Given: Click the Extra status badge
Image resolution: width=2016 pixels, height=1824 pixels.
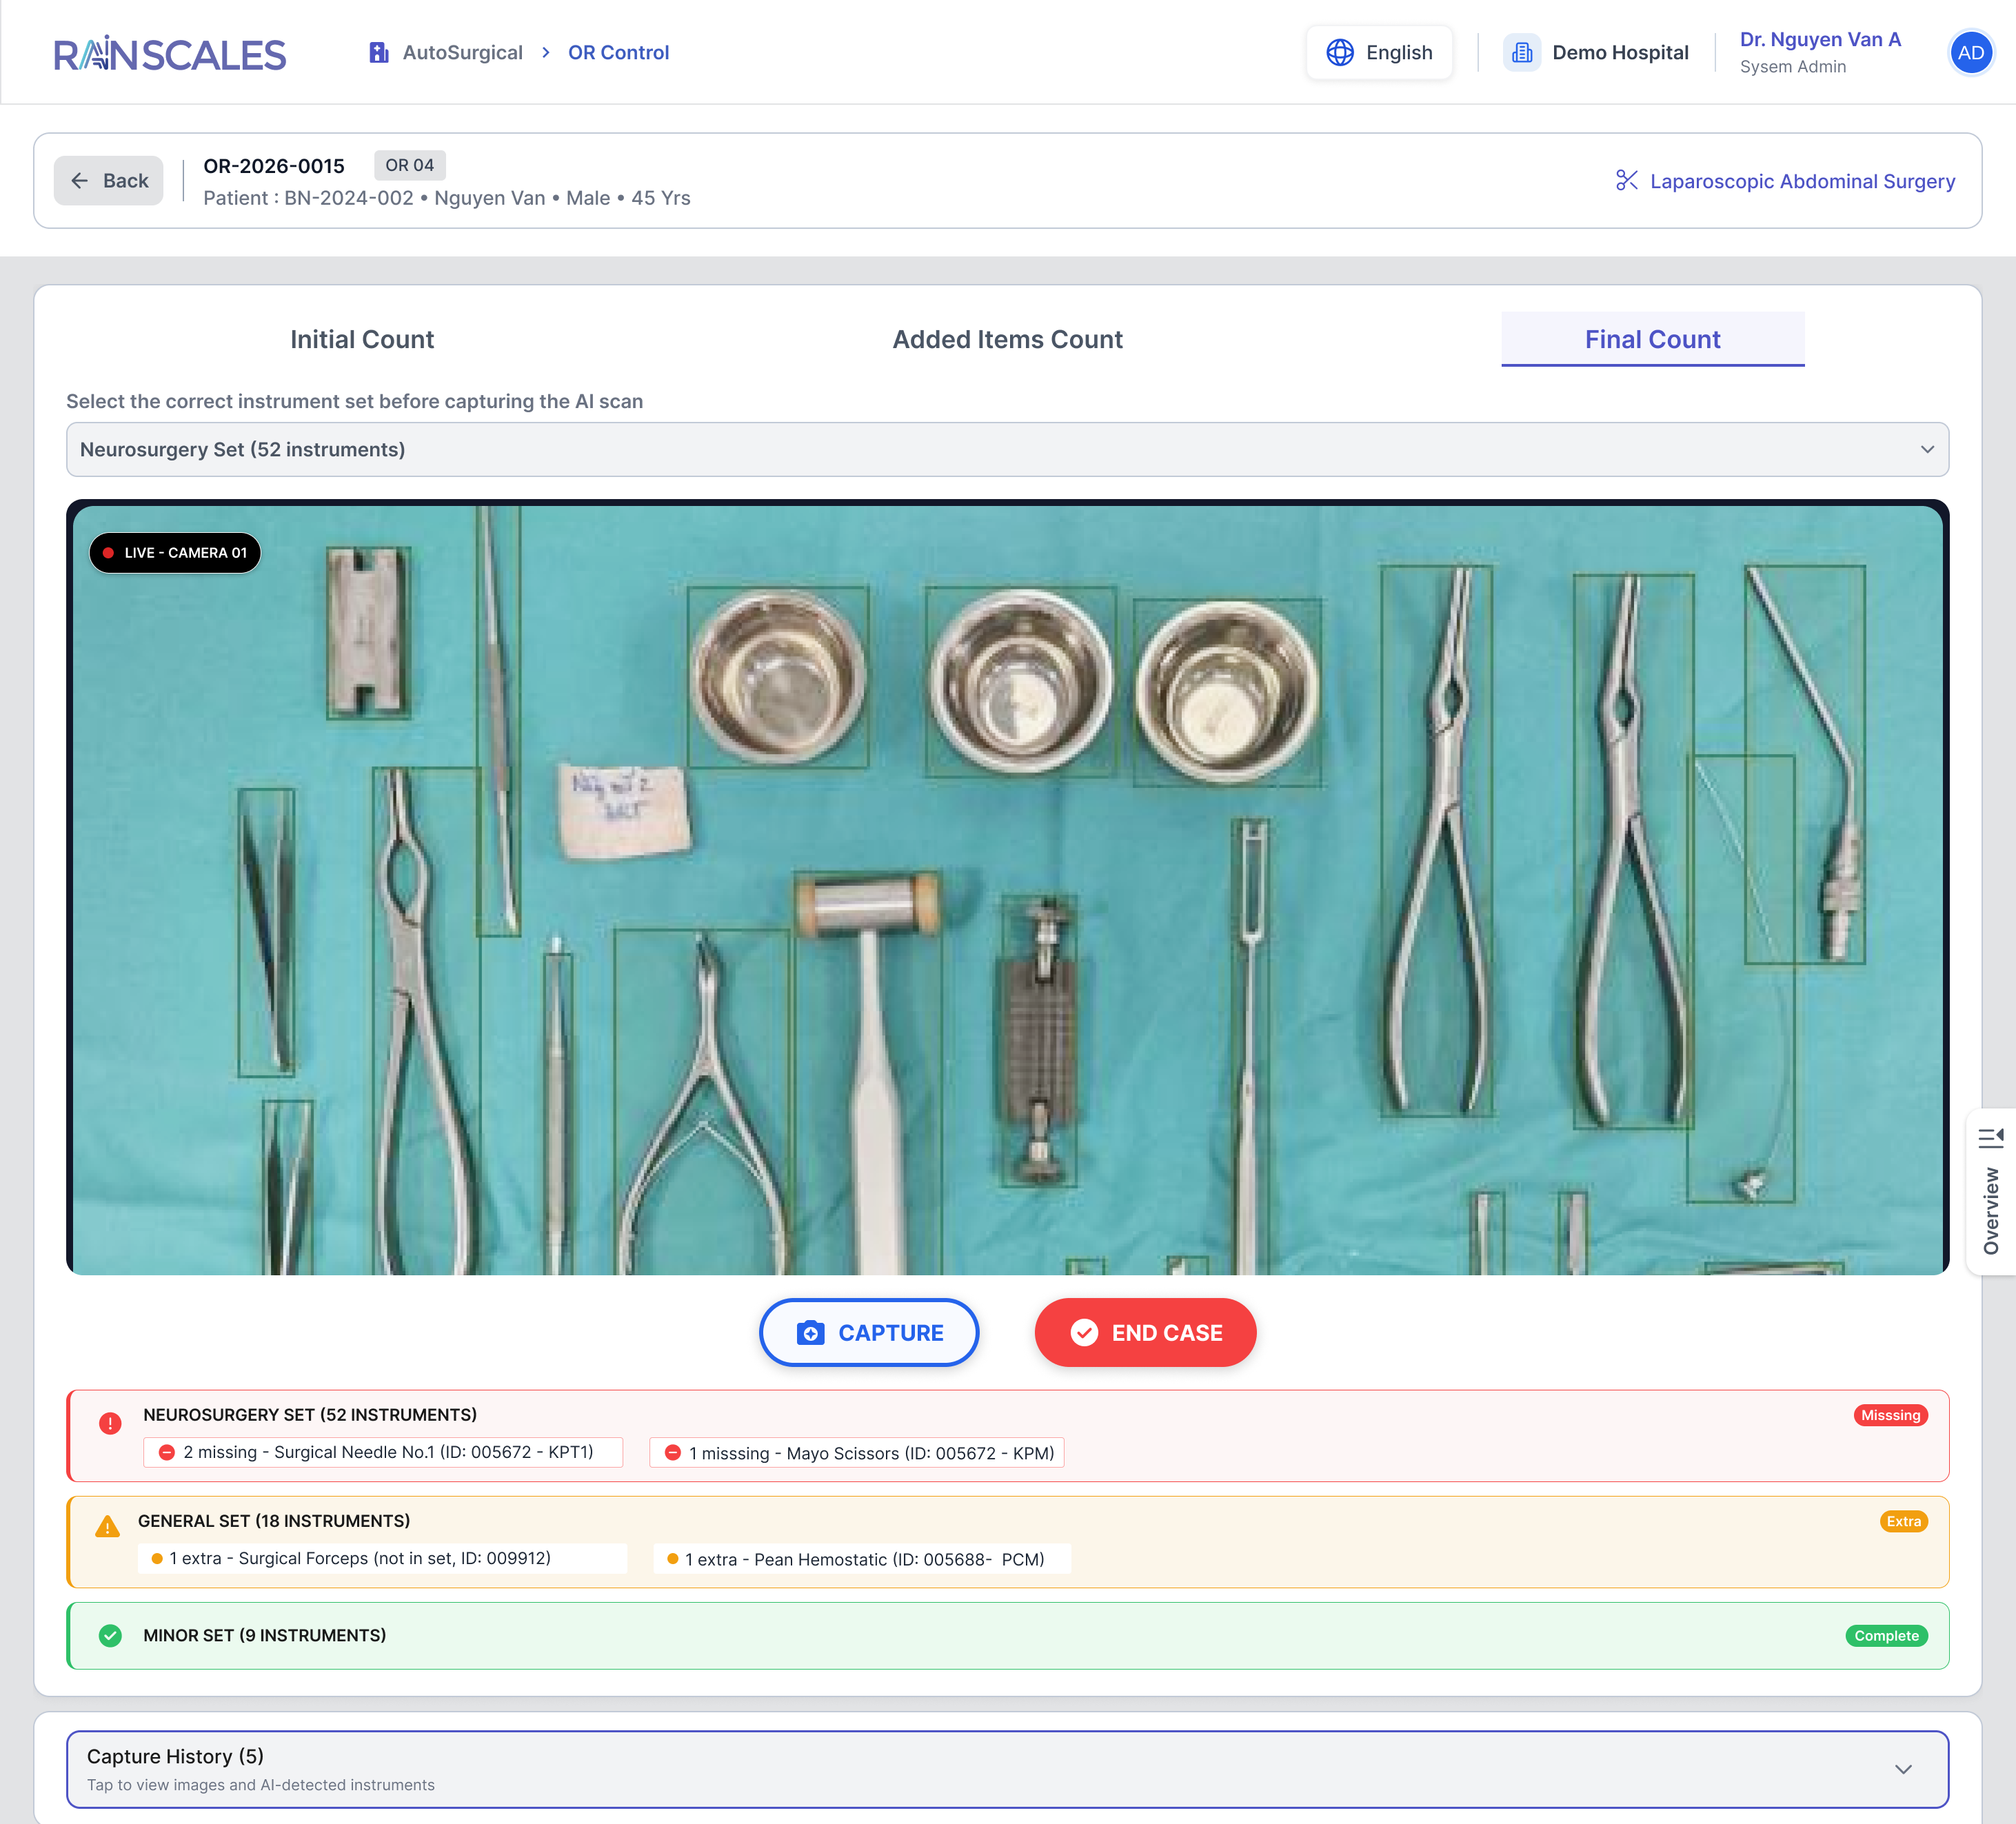Looking at the screenshot, I should (1903, 1521).
